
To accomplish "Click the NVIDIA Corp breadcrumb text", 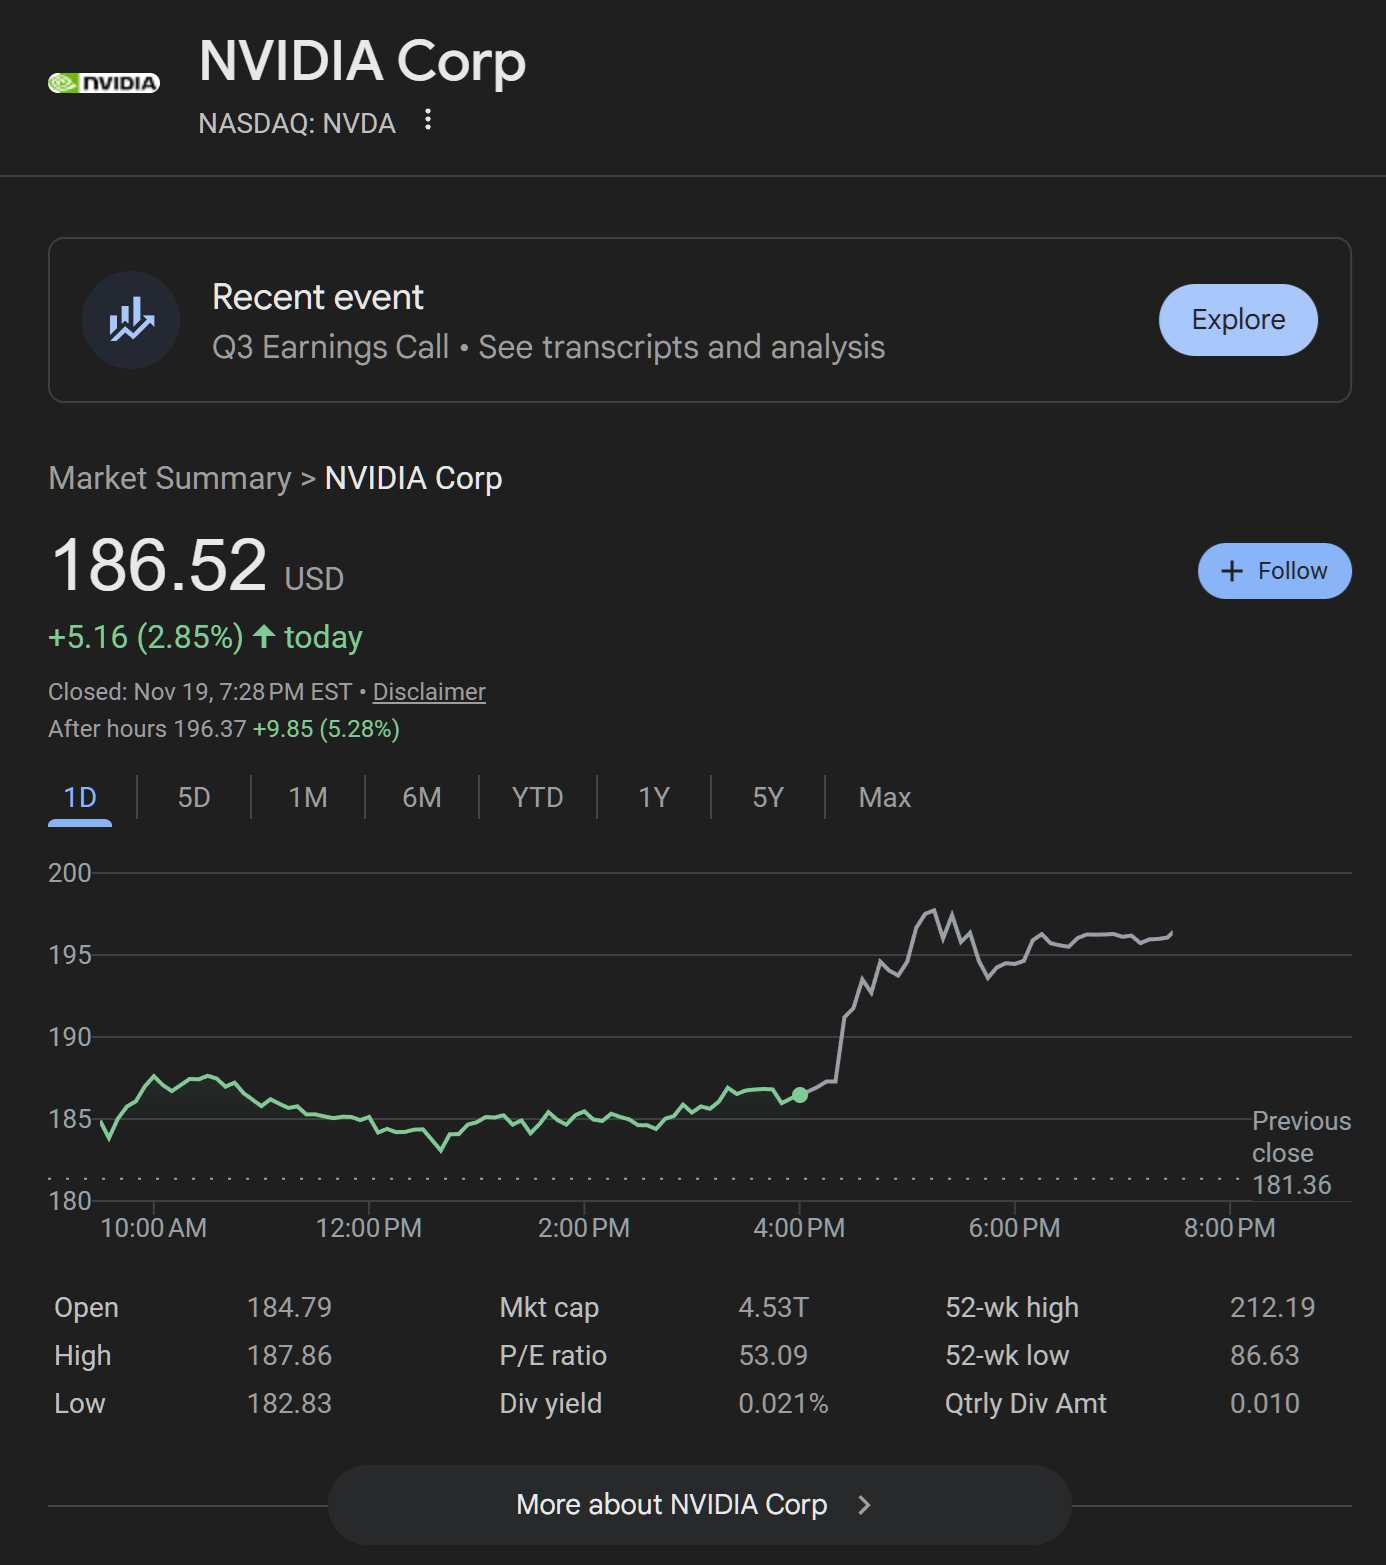I will tap(414, 478).
